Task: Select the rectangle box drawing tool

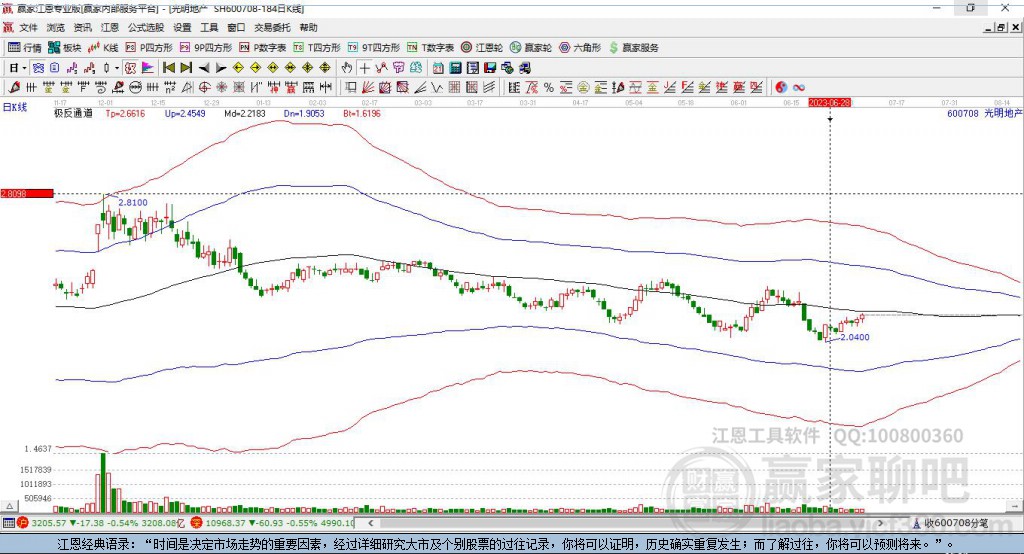Action: [350, 88]
